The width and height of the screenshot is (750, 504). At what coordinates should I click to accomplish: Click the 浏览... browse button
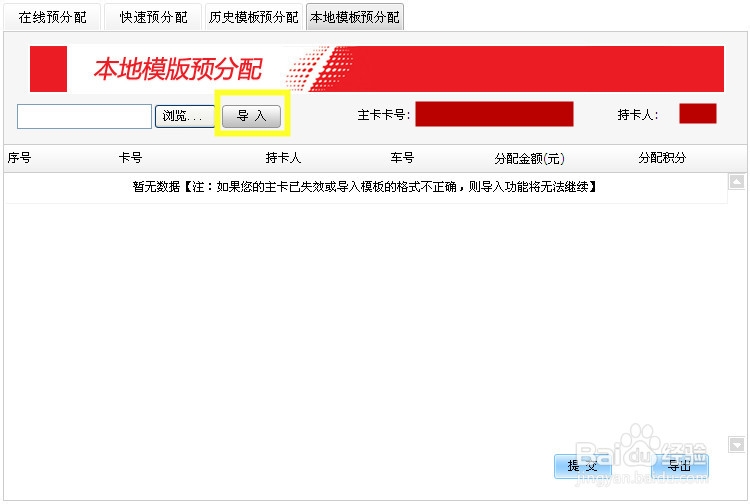click(x=185, y=116)
